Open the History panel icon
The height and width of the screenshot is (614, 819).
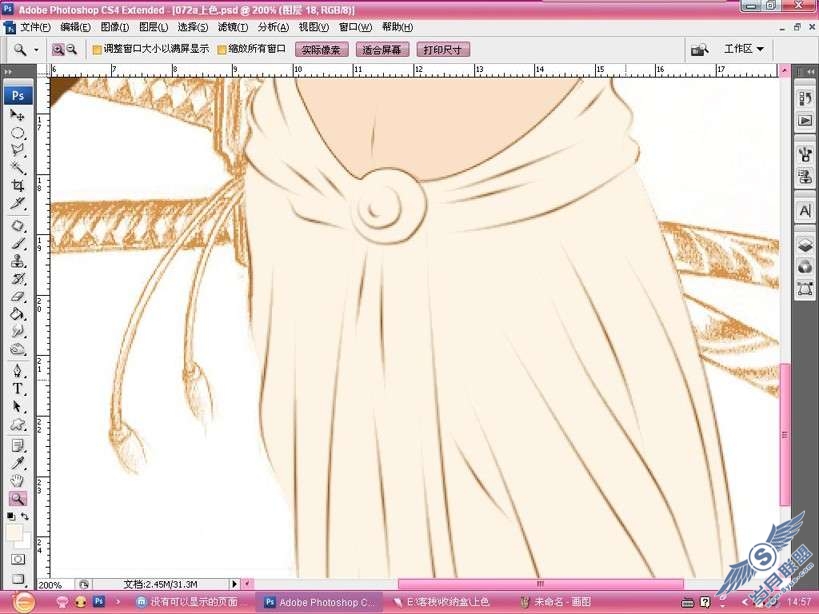[805, 99]
